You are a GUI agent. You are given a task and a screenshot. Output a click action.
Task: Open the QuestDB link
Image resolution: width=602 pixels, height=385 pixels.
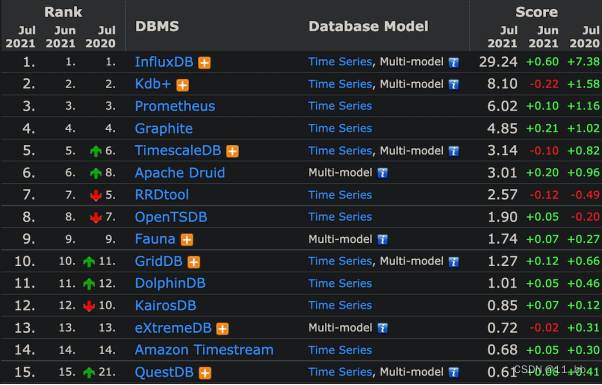[x=164, y=372]
